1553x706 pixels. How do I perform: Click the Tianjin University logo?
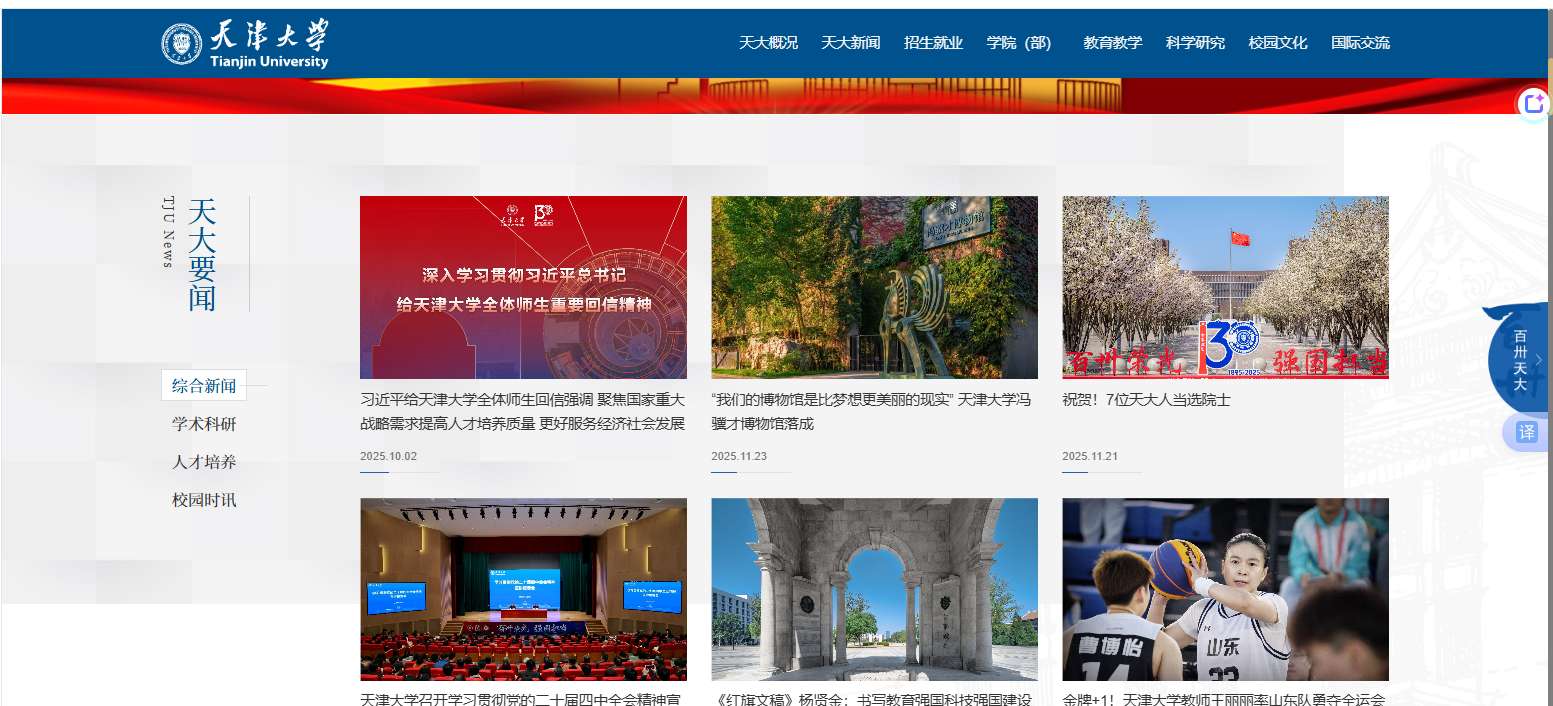(245, 44)
